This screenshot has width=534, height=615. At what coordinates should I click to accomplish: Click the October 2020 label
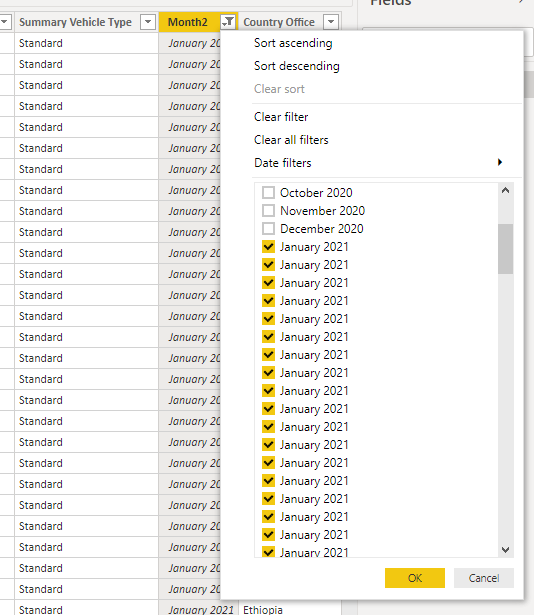(x=316, y=193)
